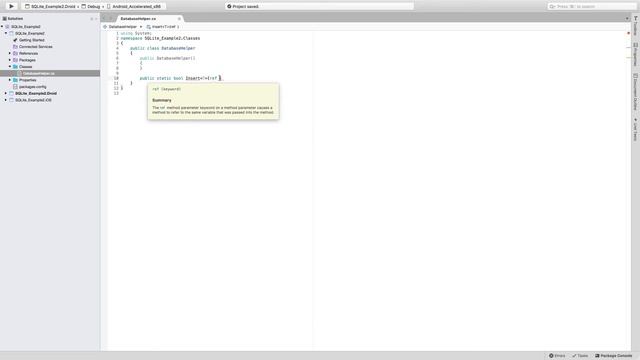Click the Classes folder icon
This screenshot has width=640, height=360.
point(15,67)
